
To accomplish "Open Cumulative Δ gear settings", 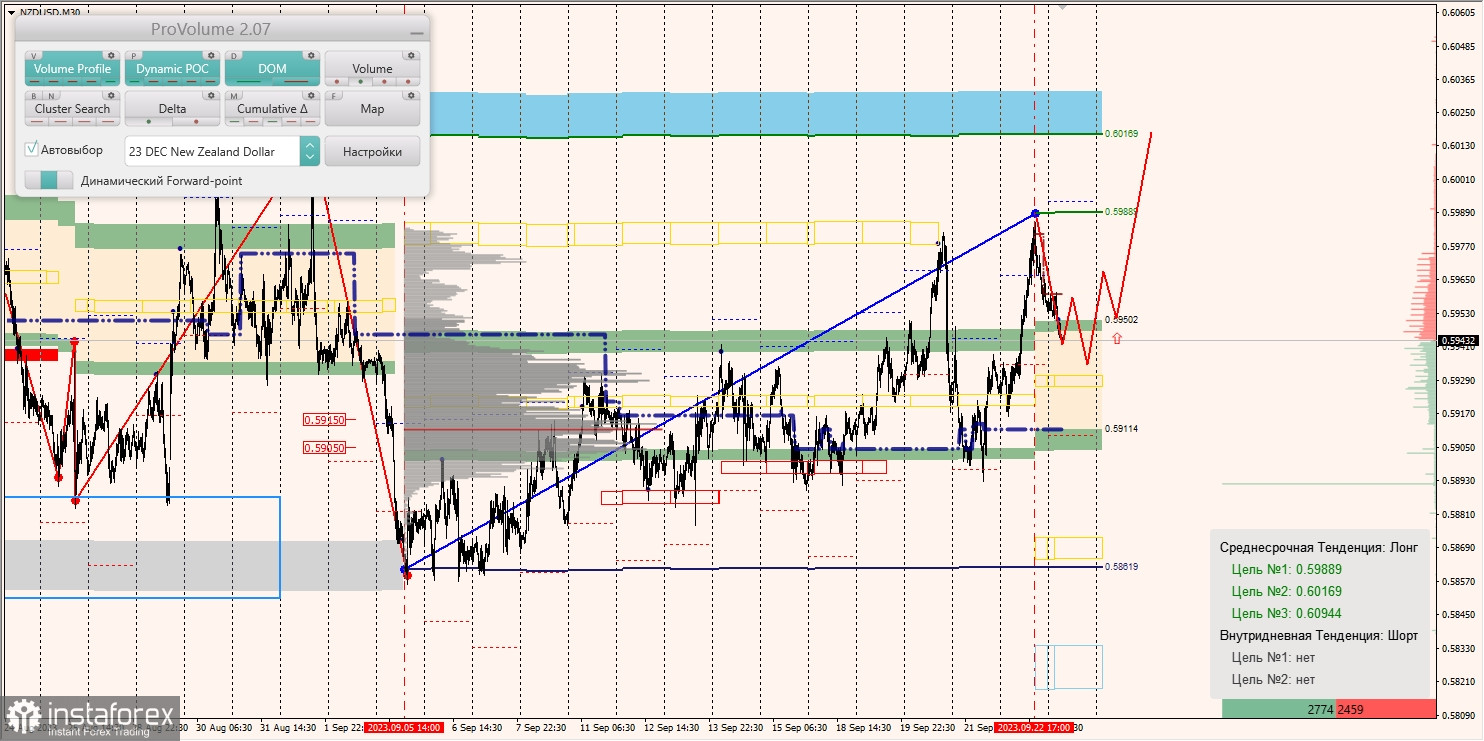I will click(311, 96).
